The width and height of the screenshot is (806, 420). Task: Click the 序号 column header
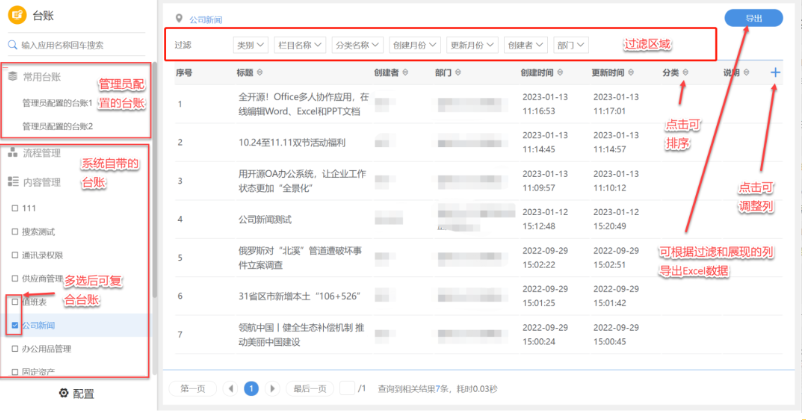pos(184,72)
